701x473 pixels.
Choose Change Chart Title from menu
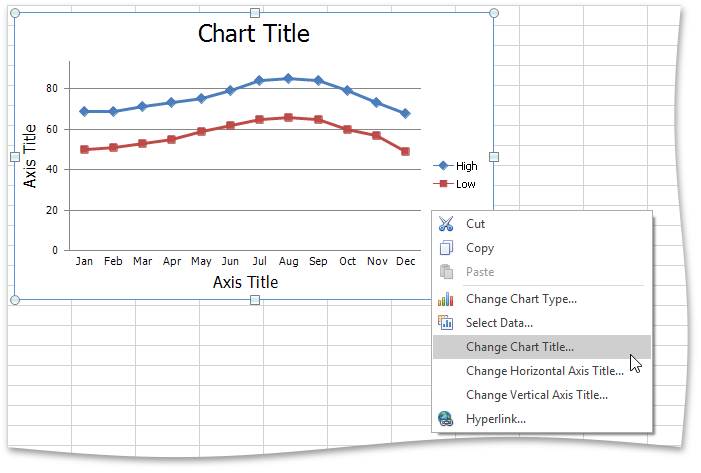tap(520, 347)
